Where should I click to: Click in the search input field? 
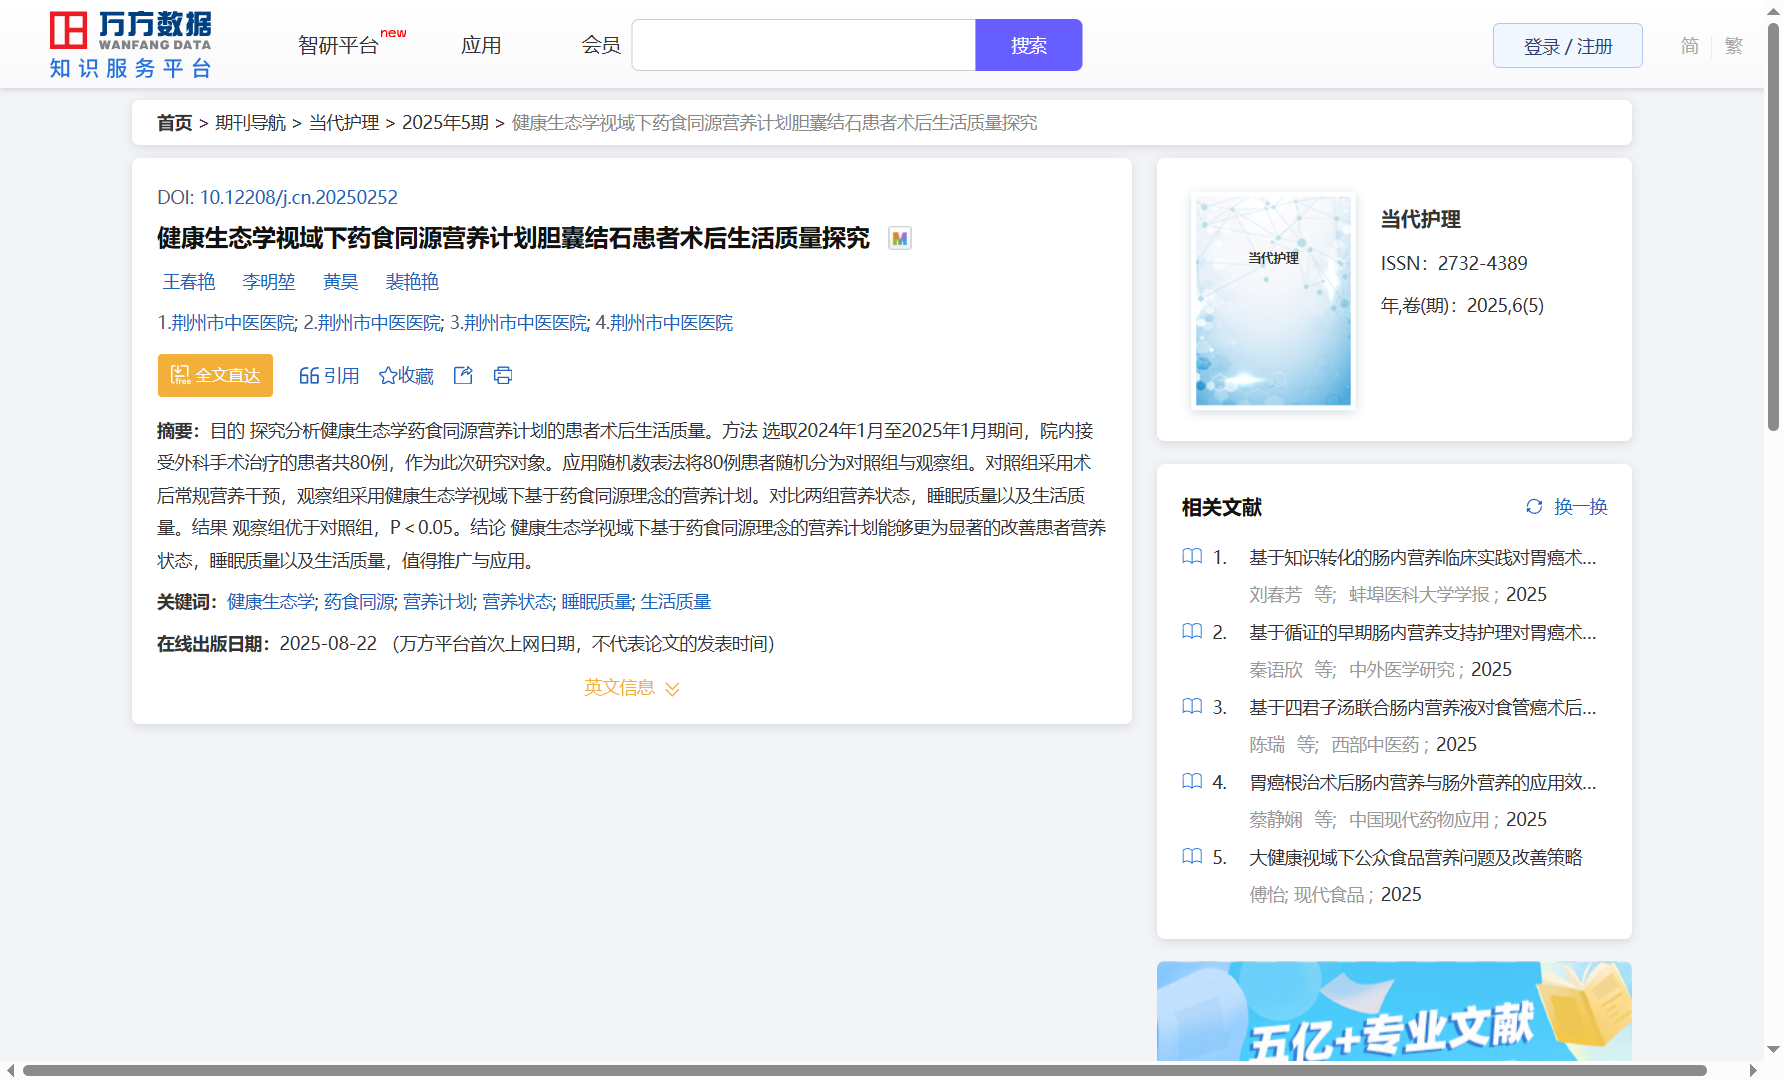(803, 46)
